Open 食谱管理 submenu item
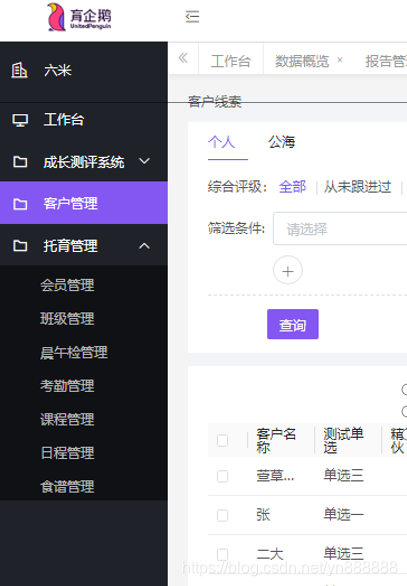Image resolution: width=407 pixels, height=586 pixels. 67,487
